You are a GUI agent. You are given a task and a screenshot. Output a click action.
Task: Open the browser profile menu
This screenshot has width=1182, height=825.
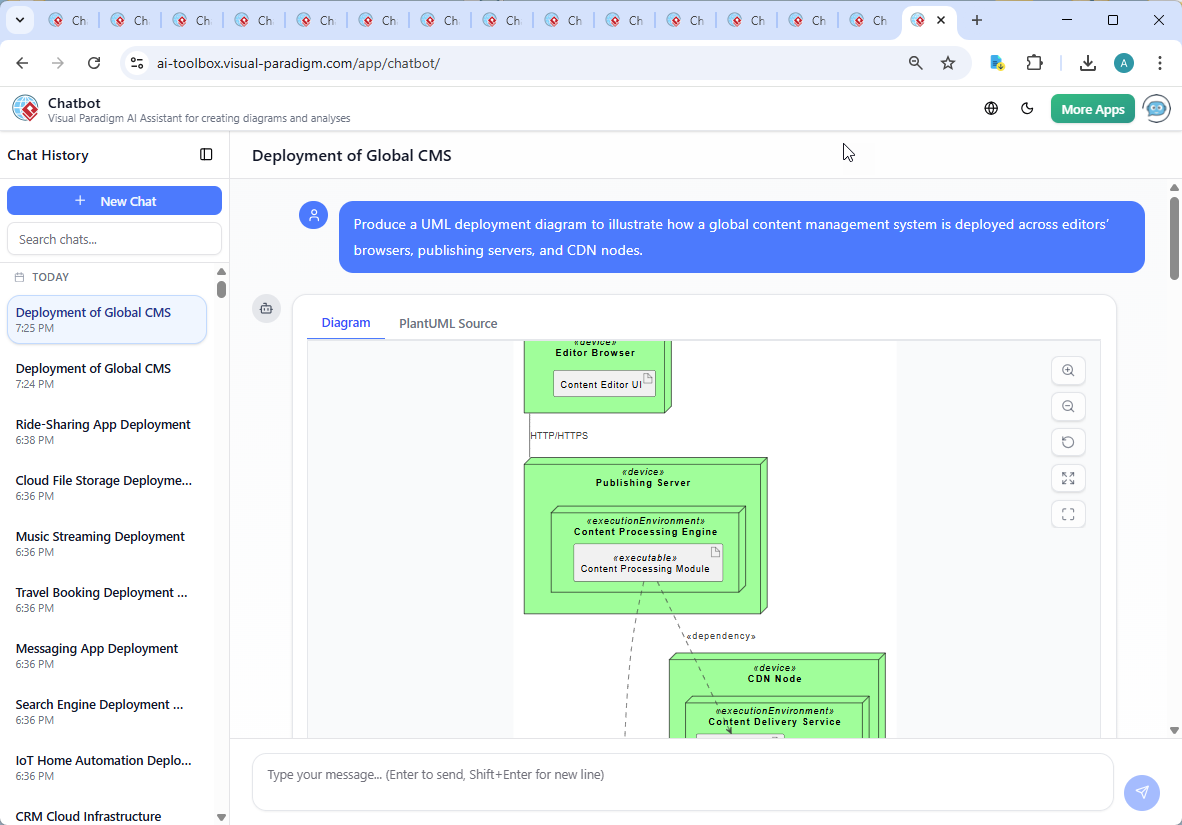click(x=1124, y=62)
